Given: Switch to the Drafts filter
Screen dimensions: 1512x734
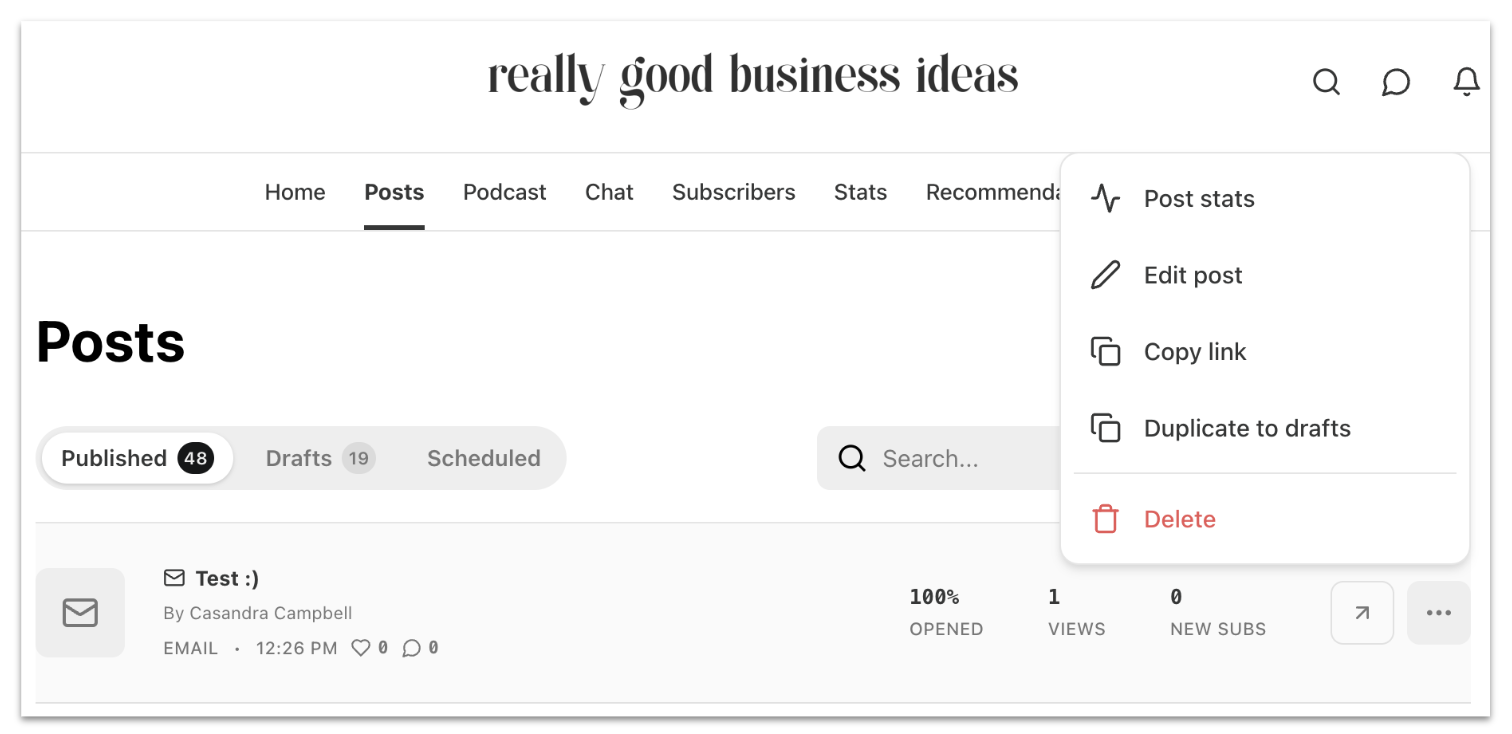Looking at the screenshot, I should tap(319, 458).
